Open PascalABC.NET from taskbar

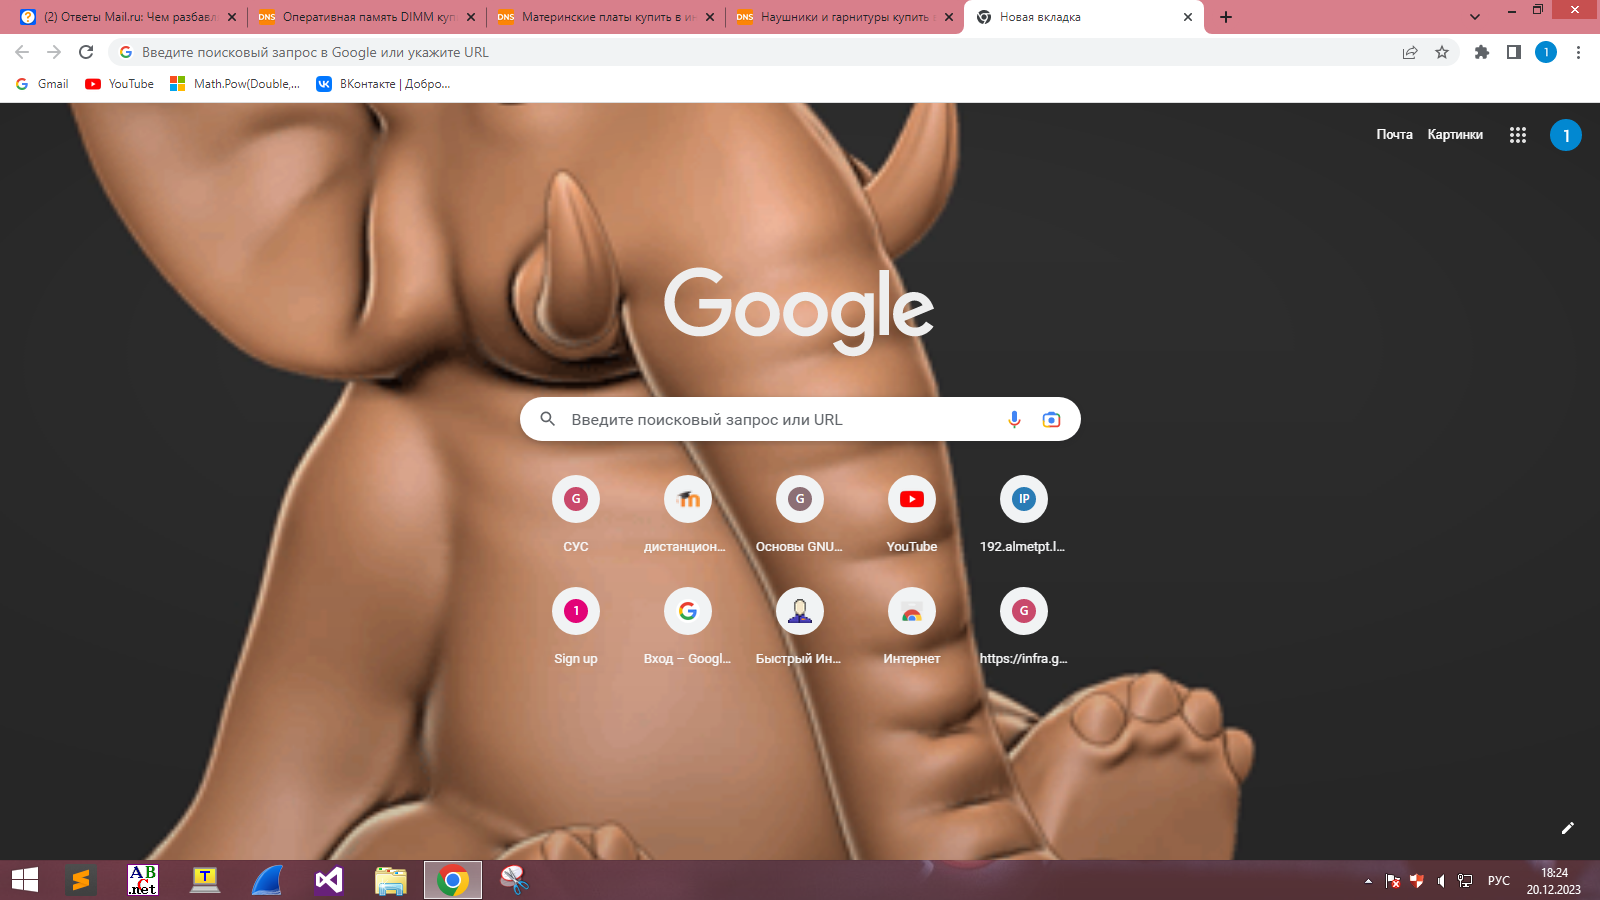[x=143, y=880]
